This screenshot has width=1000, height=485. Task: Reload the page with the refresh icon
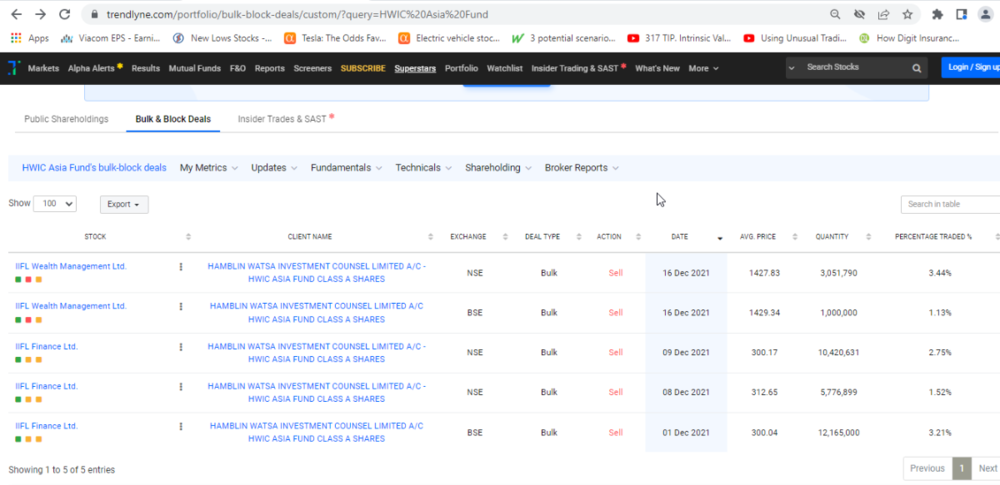(x=64, y=13)
